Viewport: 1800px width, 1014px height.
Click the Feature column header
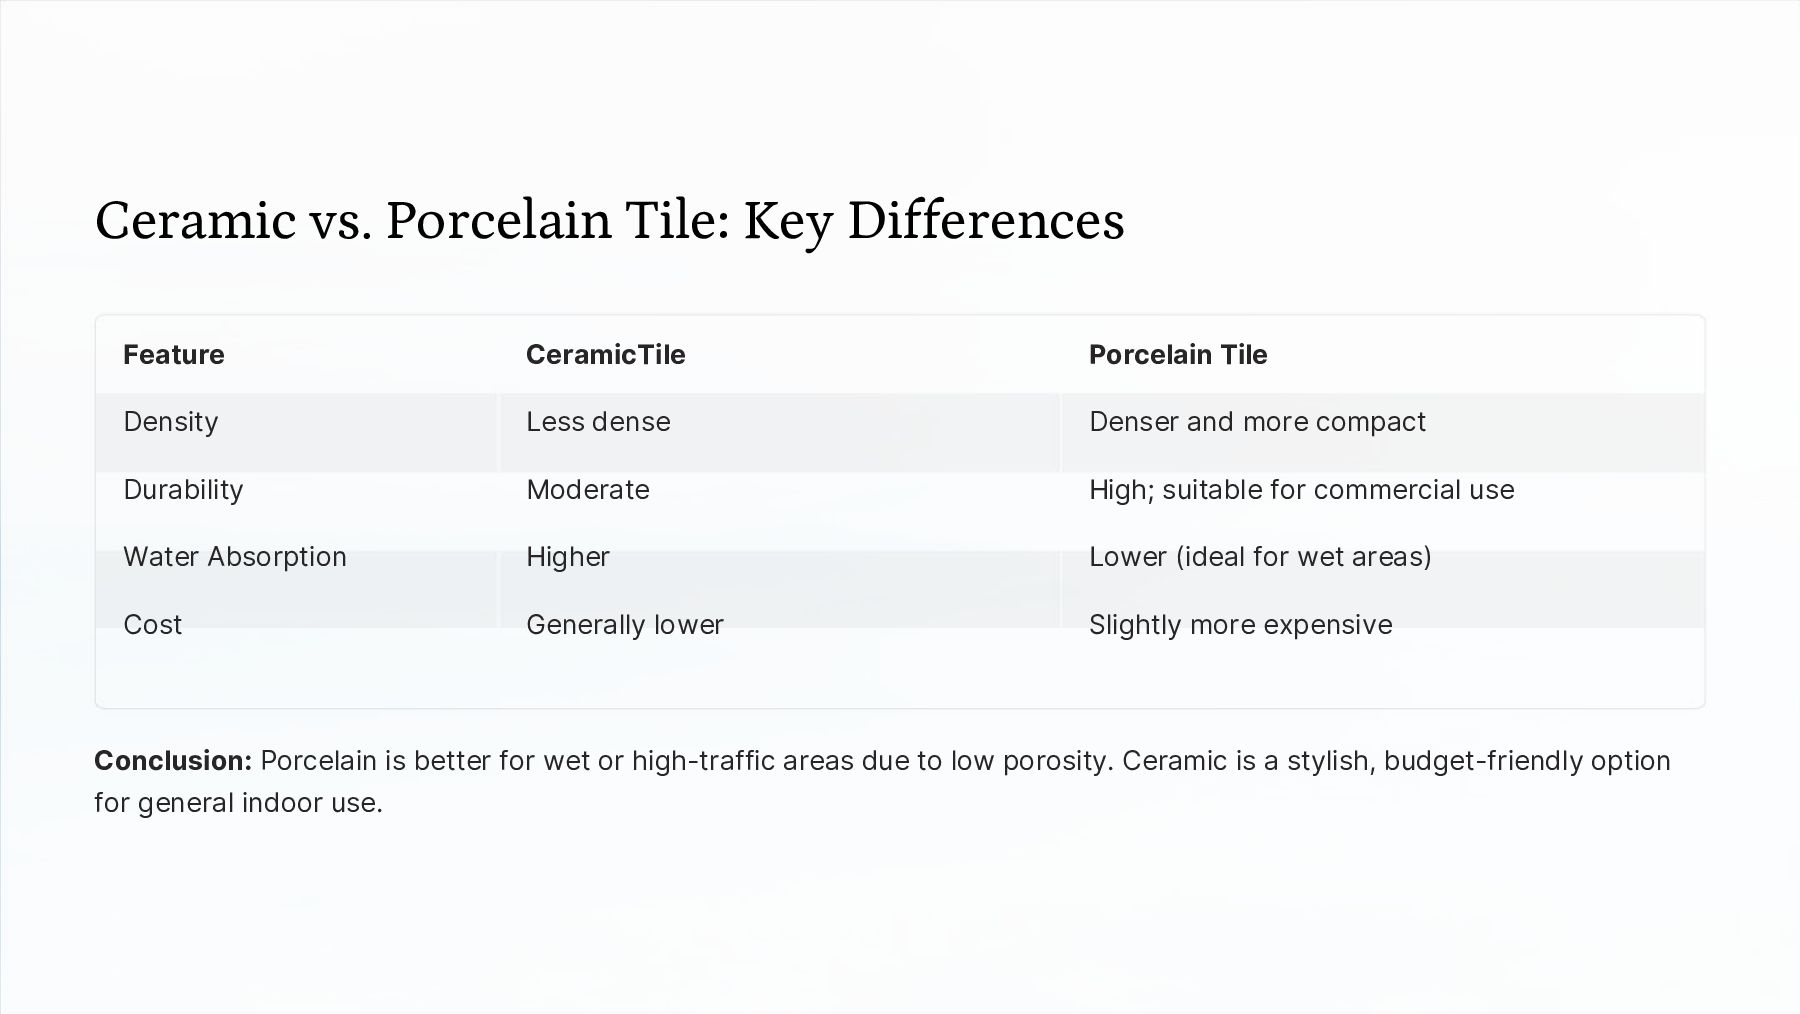173,354
